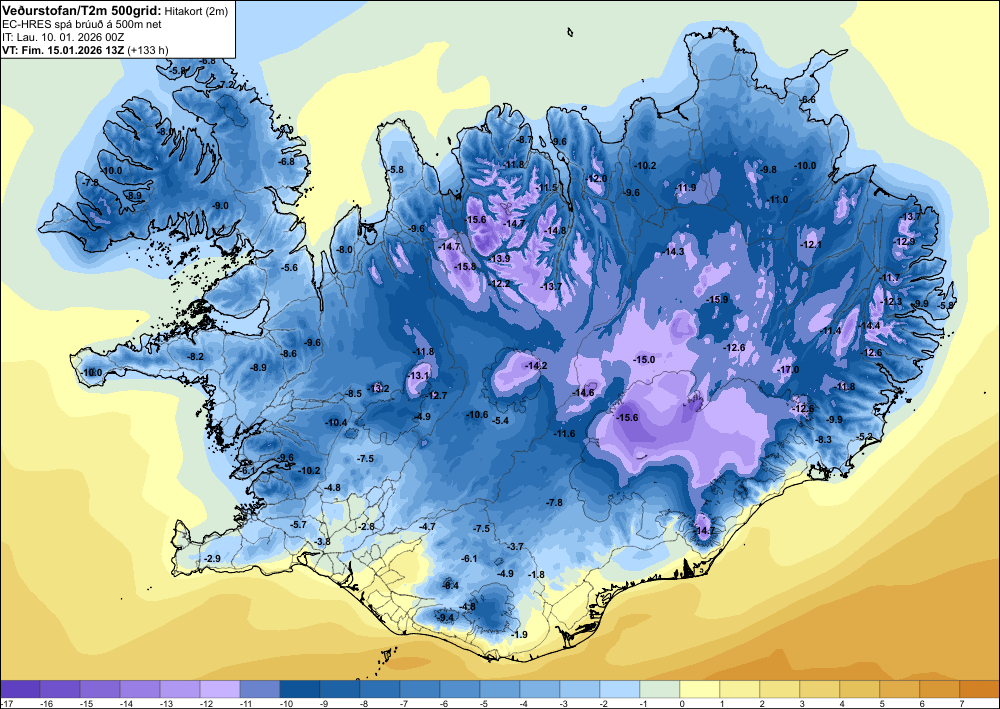Click the -11.9 temperature value
1000x709 pixels.
(x=686, y=187)
